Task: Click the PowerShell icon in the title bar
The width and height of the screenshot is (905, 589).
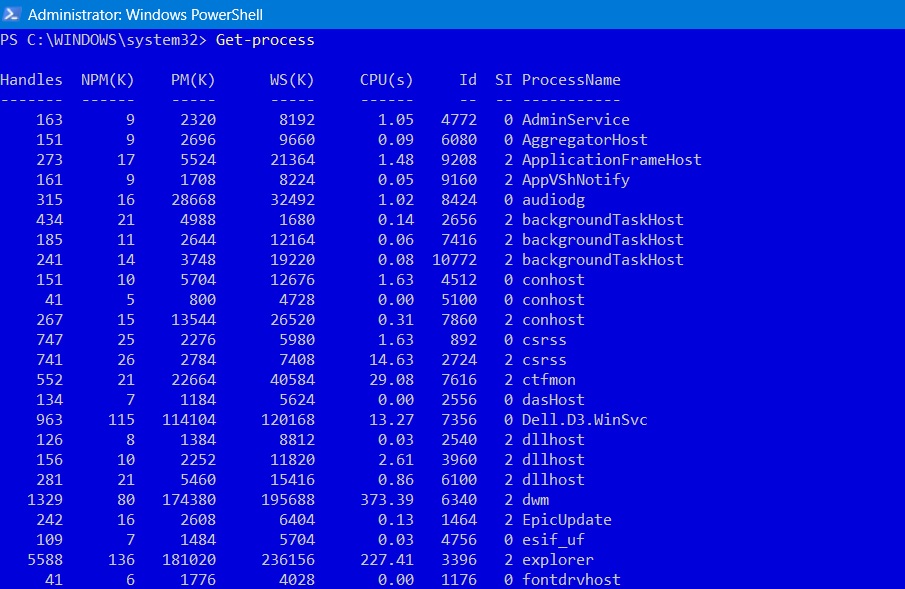Action: coord(14,14)
